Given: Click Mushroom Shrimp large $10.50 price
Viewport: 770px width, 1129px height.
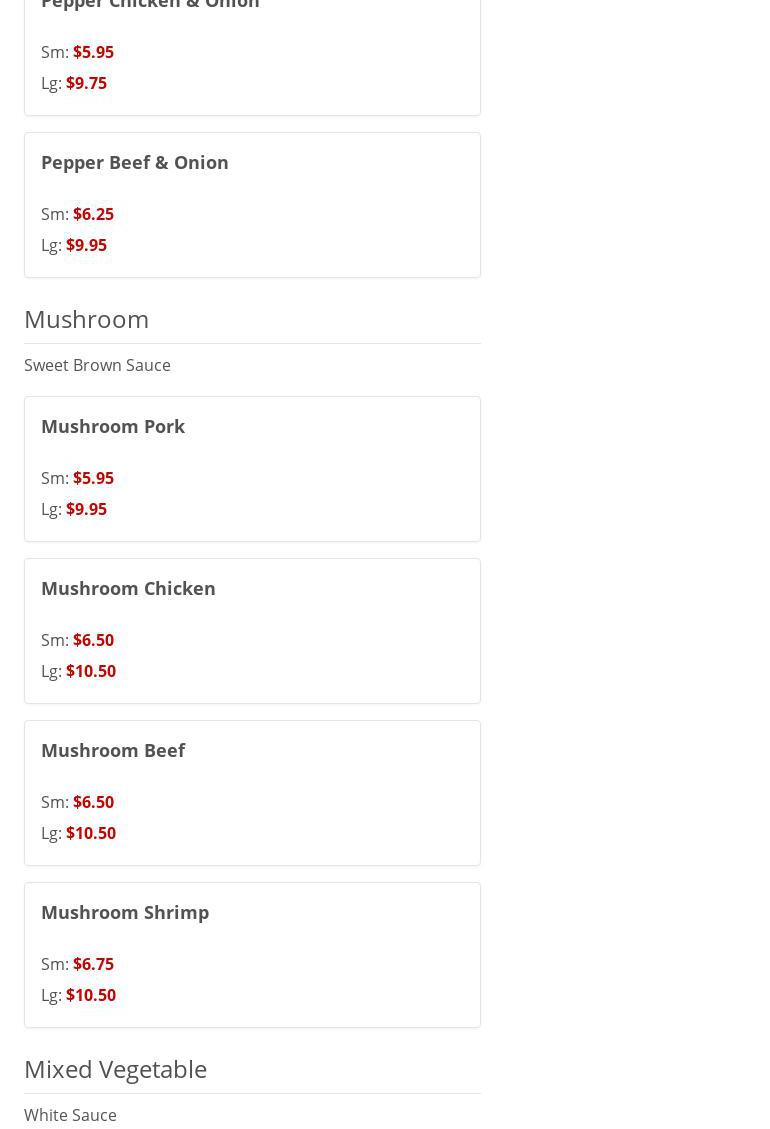Looking at the screenshot, I should (x=91, y=995).
